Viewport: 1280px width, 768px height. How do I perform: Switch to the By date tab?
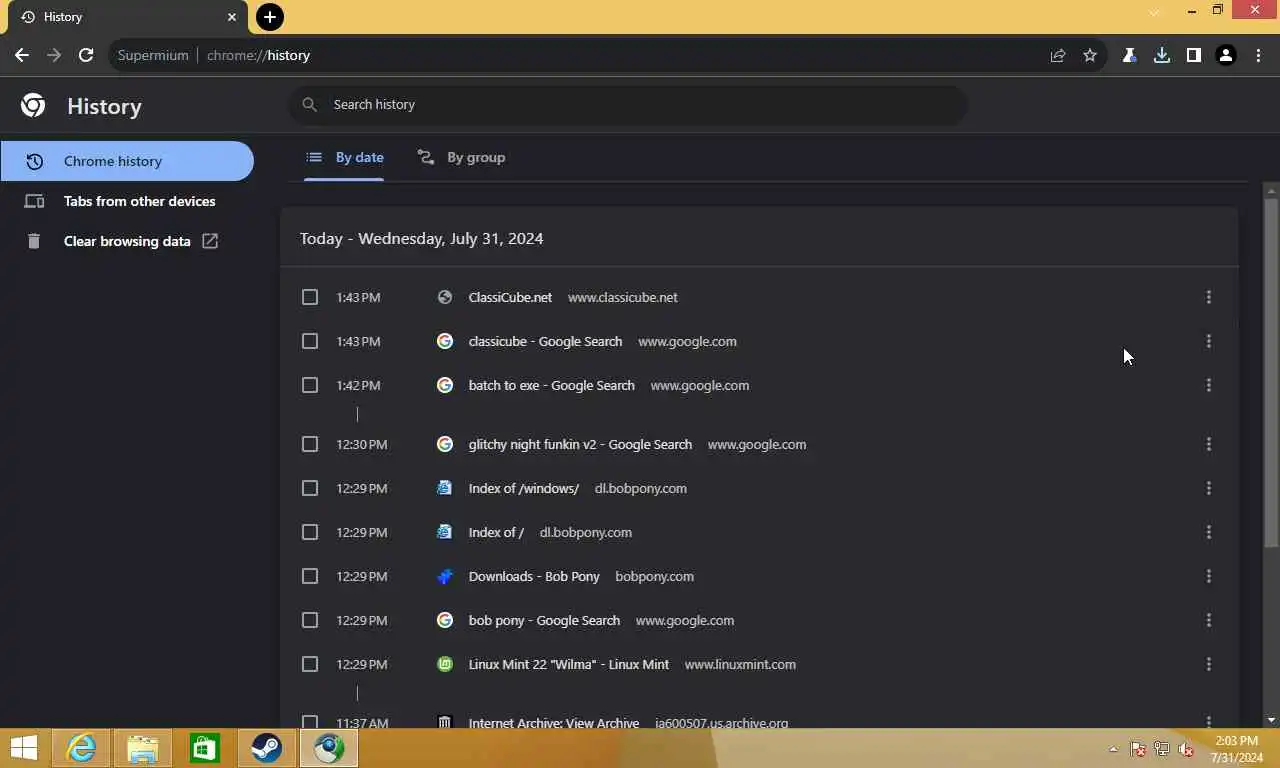click(x=344, y=157)
